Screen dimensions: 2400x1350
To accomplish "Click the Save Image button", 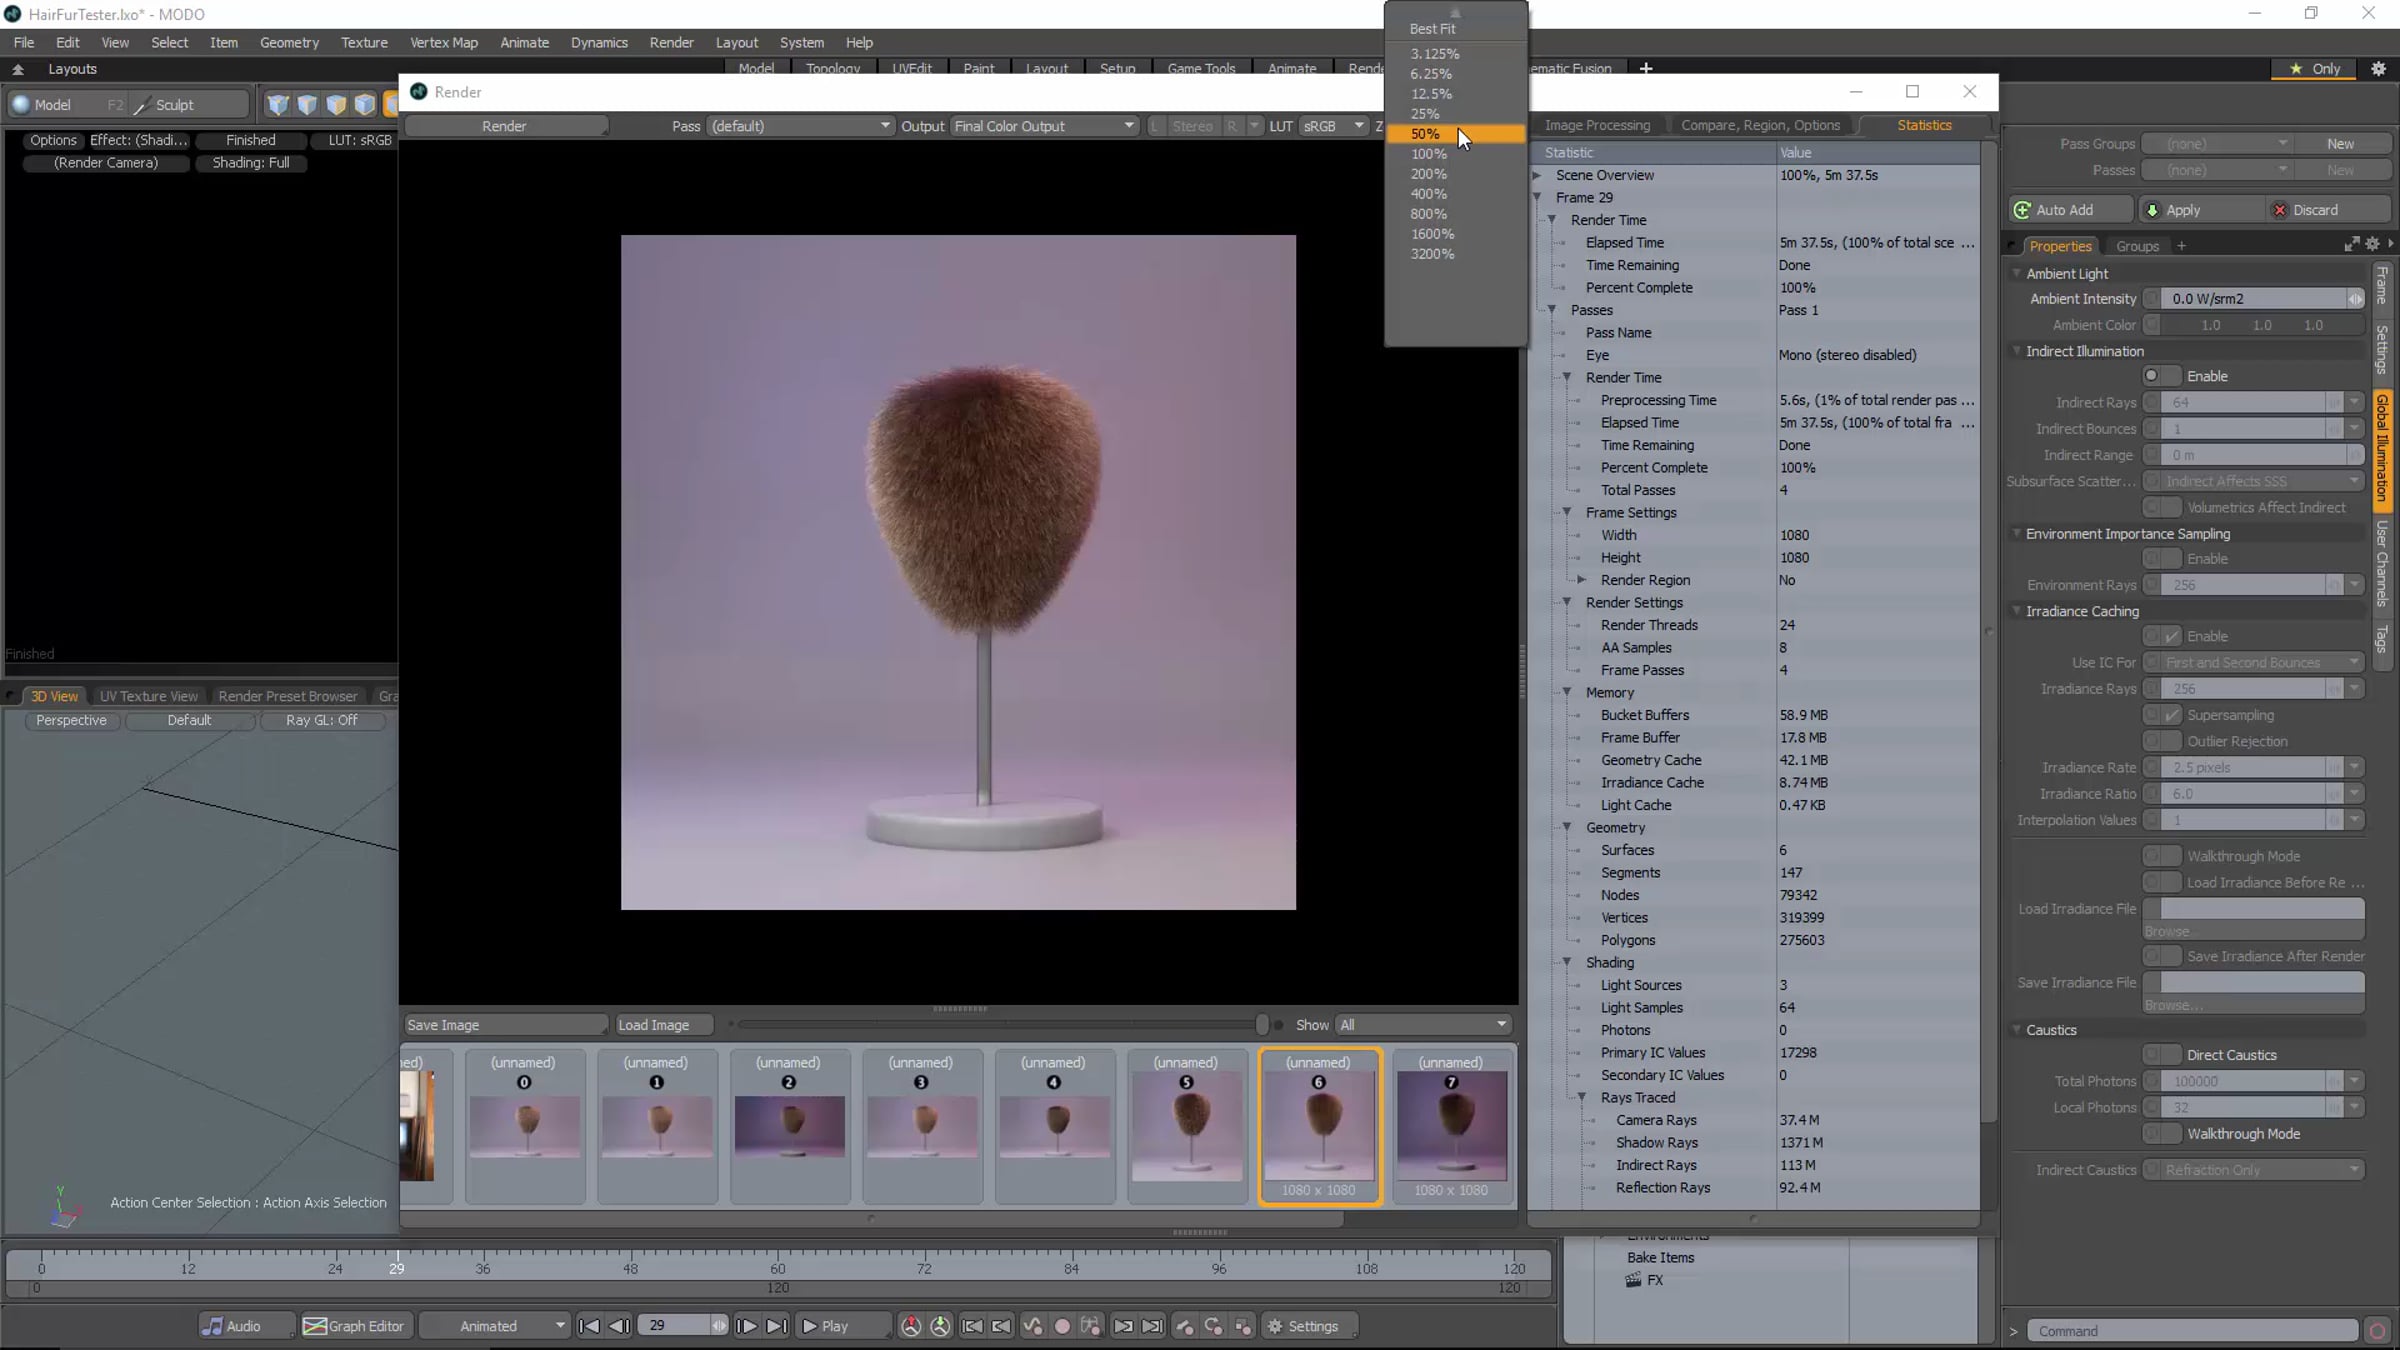I will 505,1025.
